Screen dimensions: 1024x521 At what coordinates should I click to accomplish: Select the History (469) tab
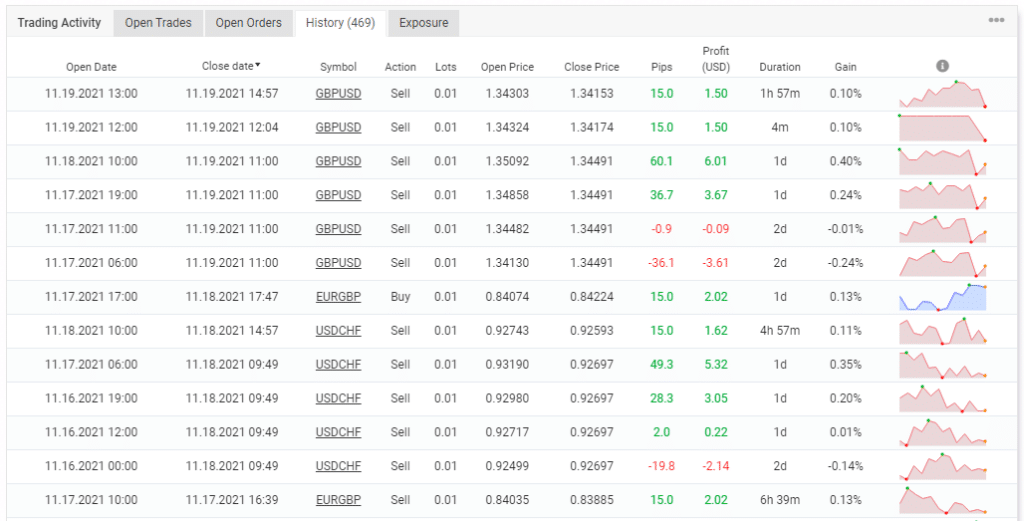tap(340, 23)
